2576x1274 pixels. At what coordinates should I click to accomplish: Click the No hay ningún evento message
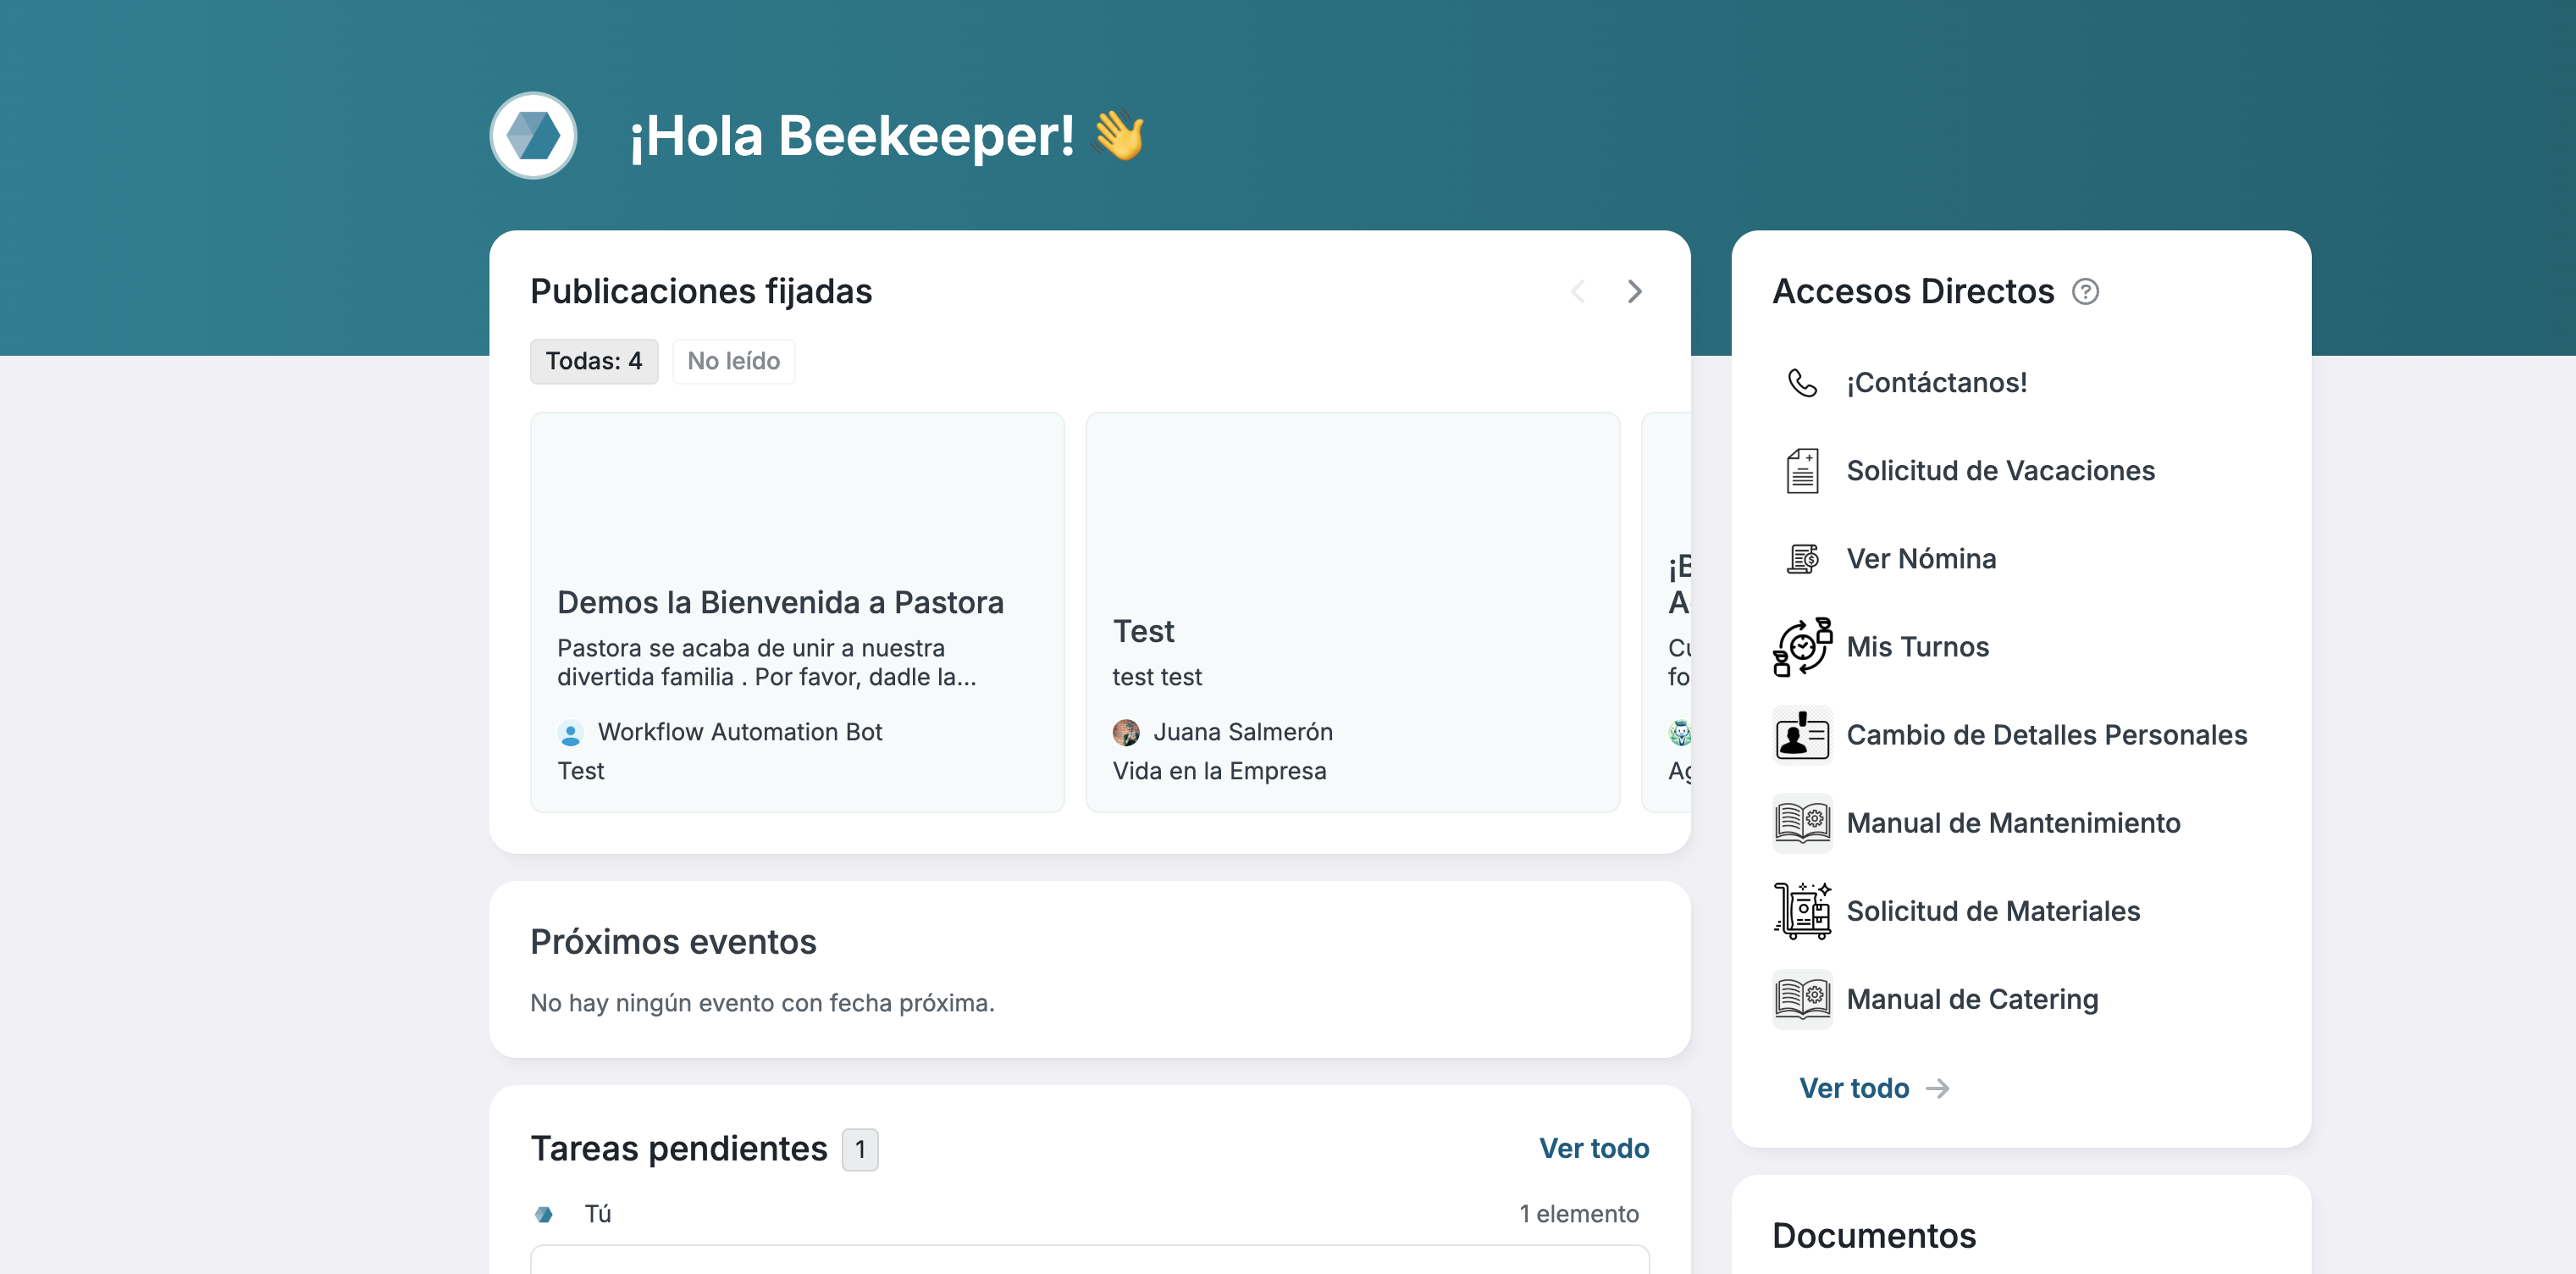click(762, 1003)
